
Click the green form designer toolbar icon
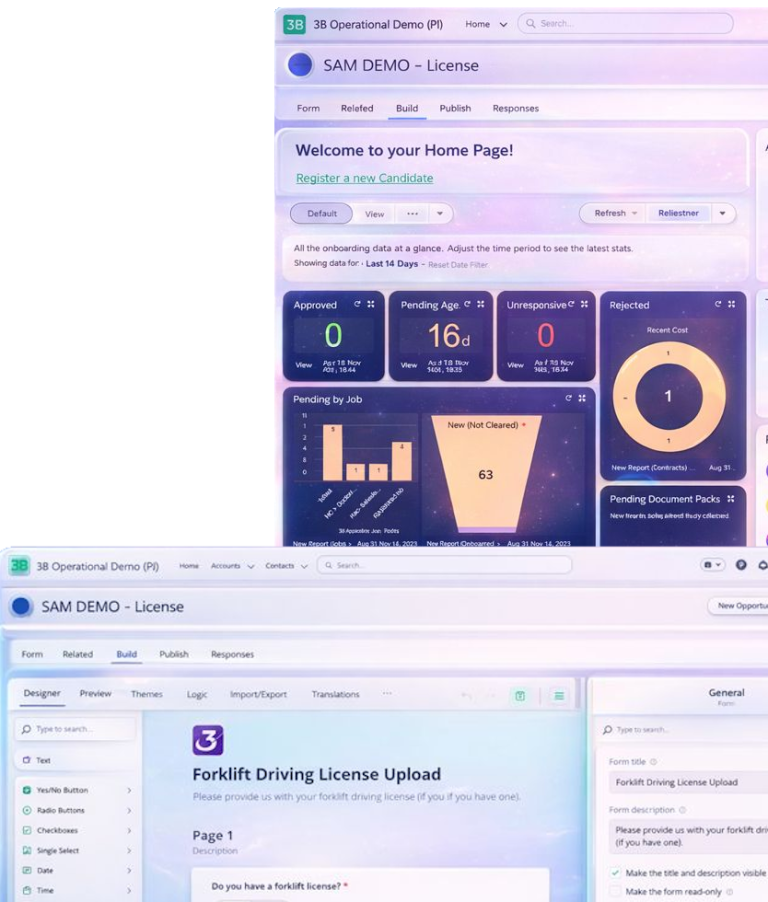[x=520, y=695]
